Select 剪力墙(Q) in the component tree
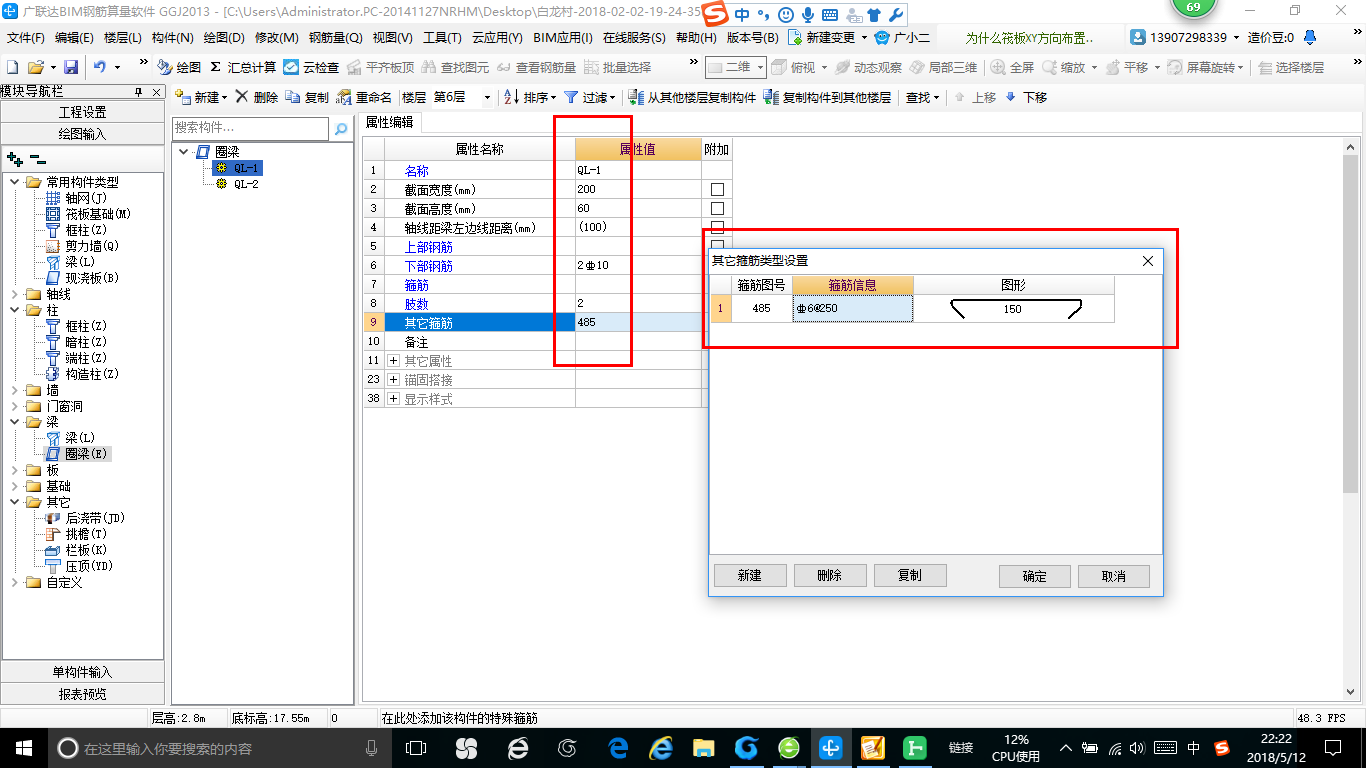Viewport: 1366px width, 768px height. pos(81,246)
